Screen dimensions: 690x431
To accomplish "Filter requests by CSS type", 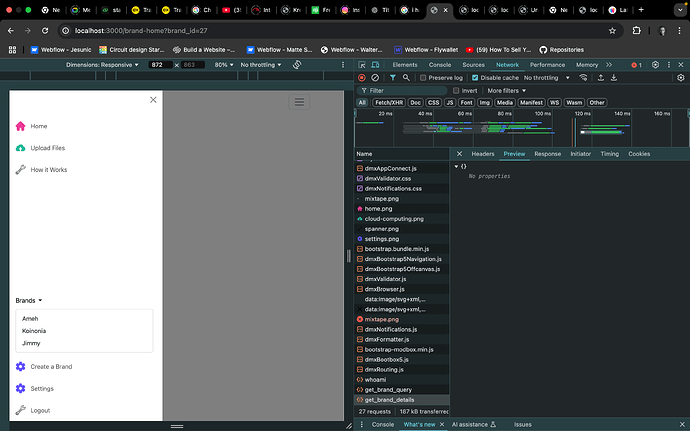I will point(433,103).
